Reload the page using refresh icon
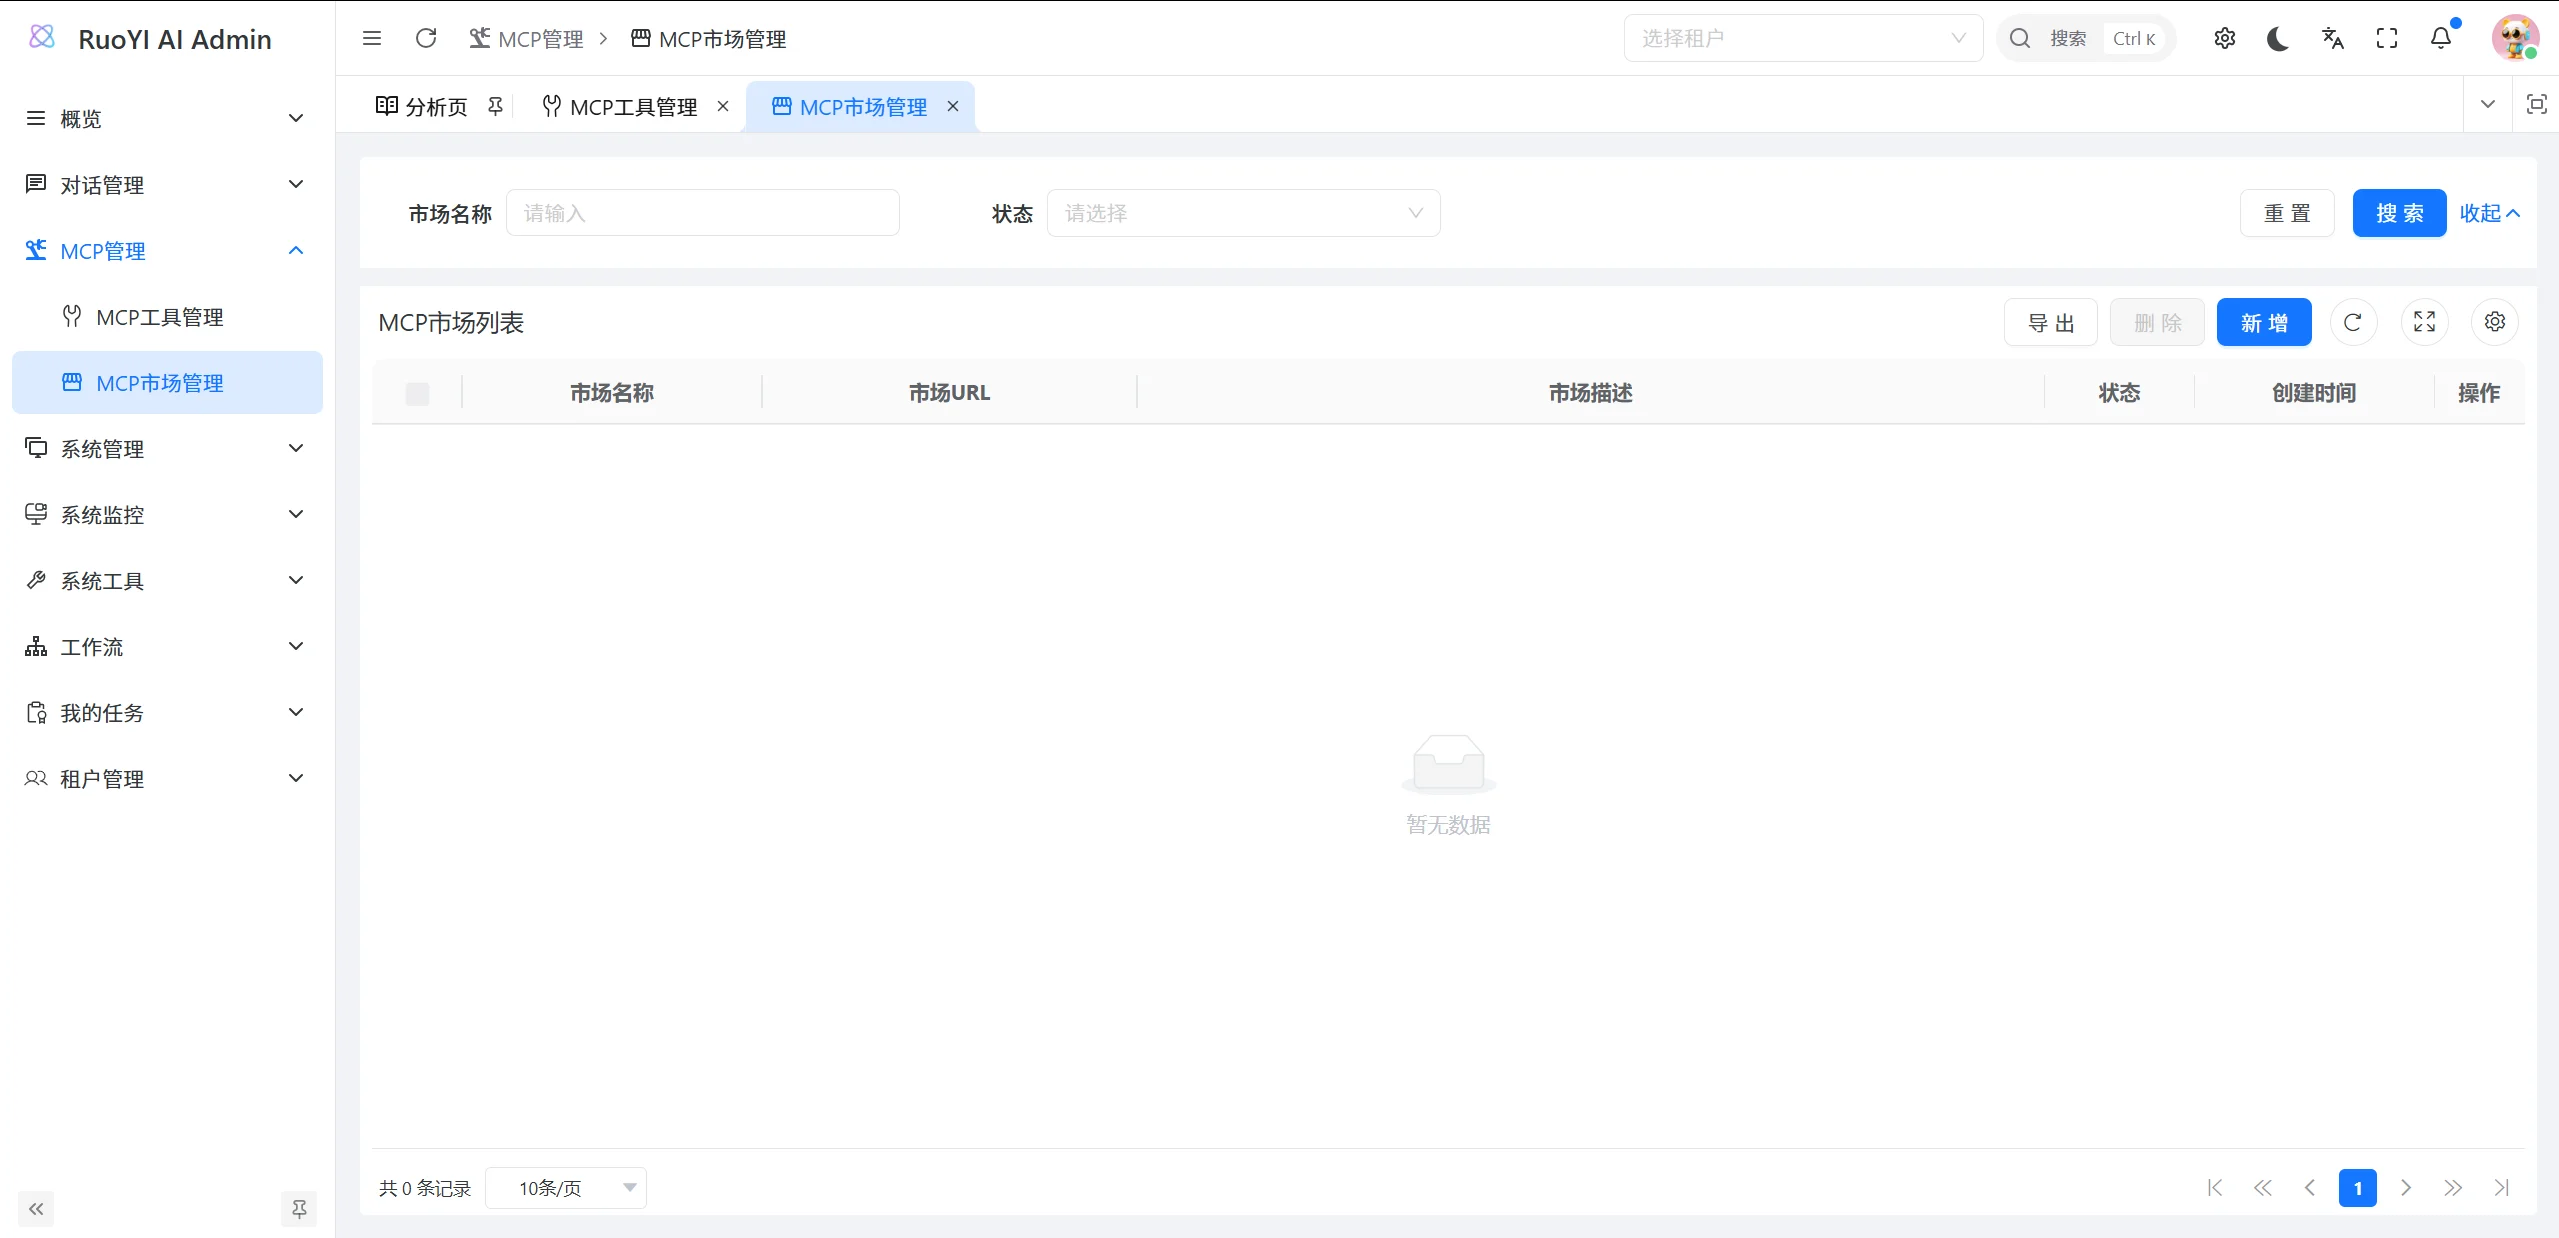Image resolution: width=2559 pixels, height=1238 pixels. coord(426,38)
